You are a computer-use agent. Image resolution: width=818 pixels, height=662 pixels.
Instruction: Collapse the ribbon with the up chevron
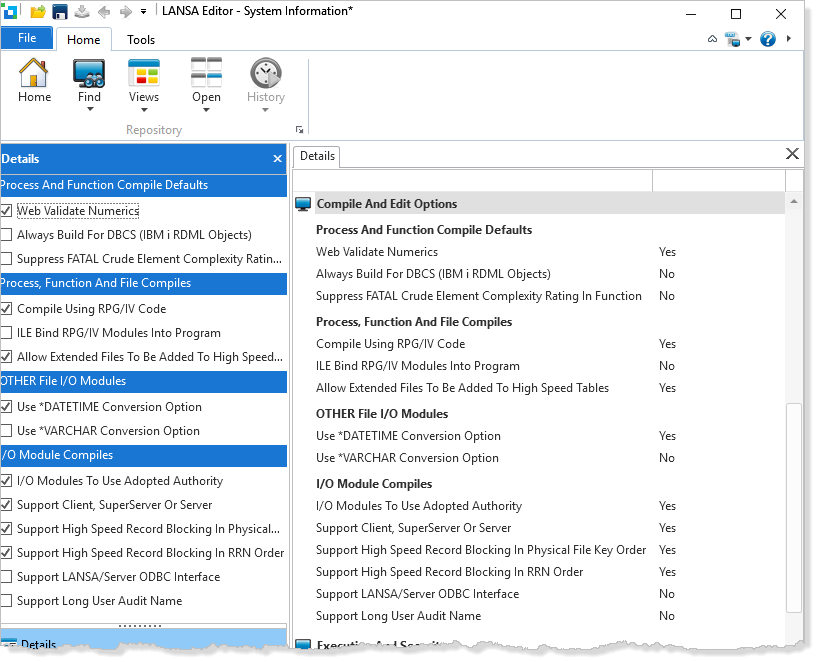tap(712, 39)
